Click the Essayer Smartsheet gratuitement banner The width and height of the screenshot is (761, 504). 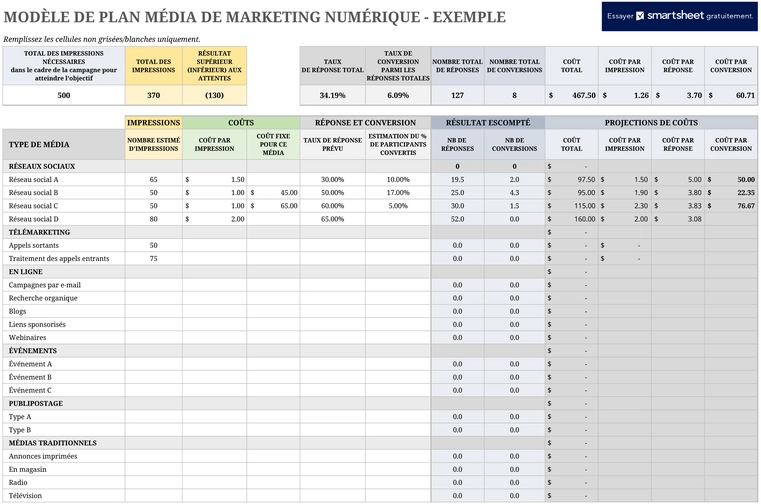[x=679, y=16]
